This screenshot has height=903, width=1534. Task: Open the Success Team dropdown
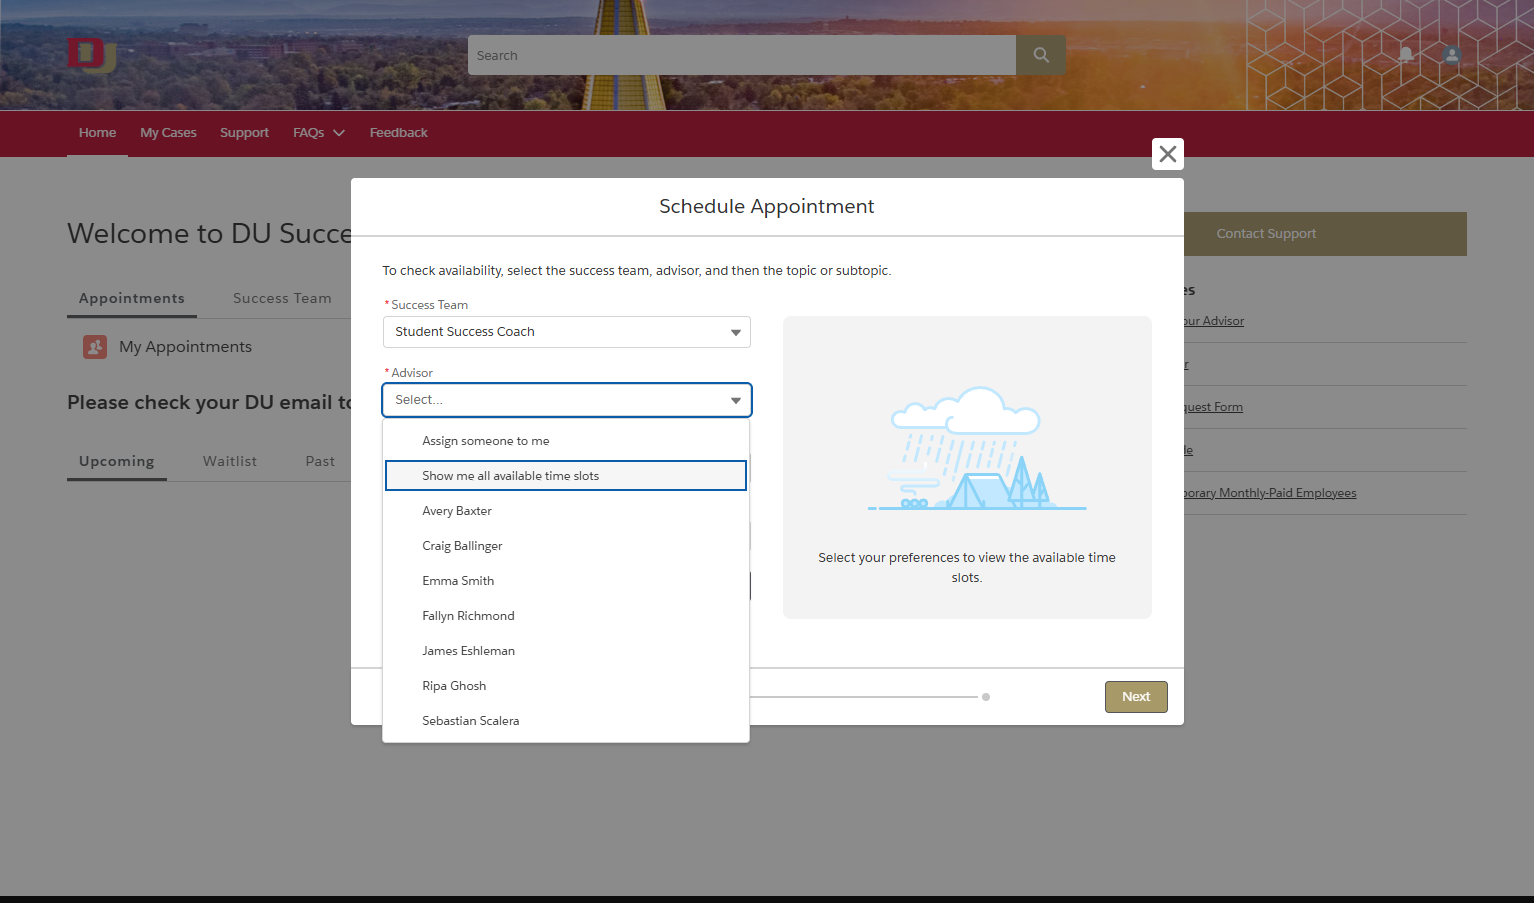567,332
